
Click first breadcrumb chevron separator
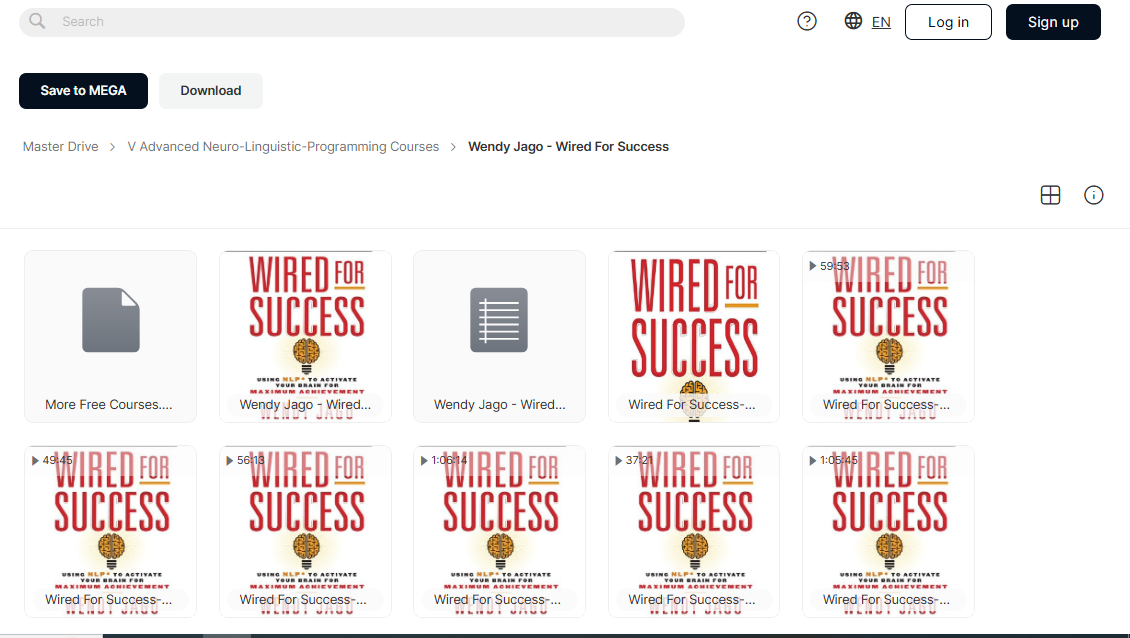tap(112, 147)
